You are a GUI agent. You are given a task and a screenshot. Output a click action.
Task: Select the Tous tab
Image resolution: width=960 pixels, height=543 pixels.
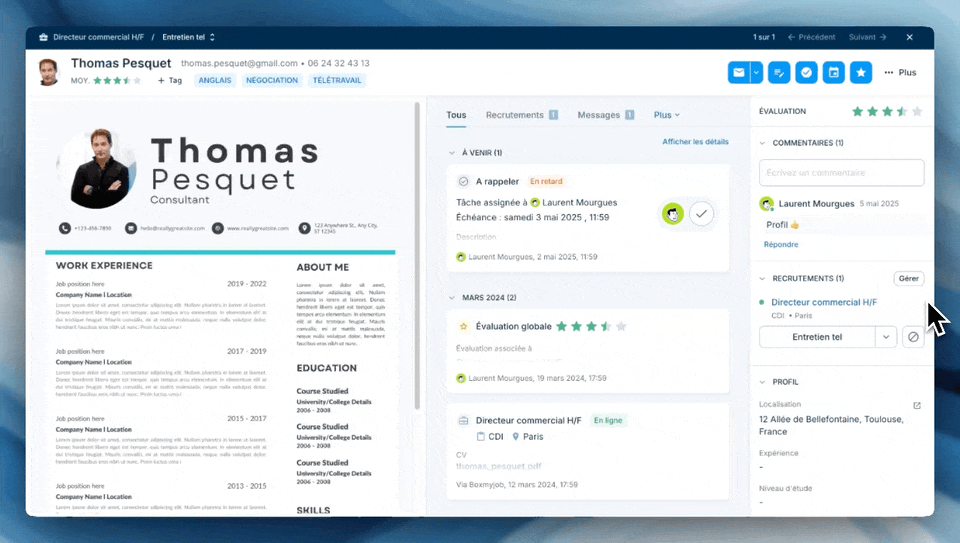(x=456, y=115)
